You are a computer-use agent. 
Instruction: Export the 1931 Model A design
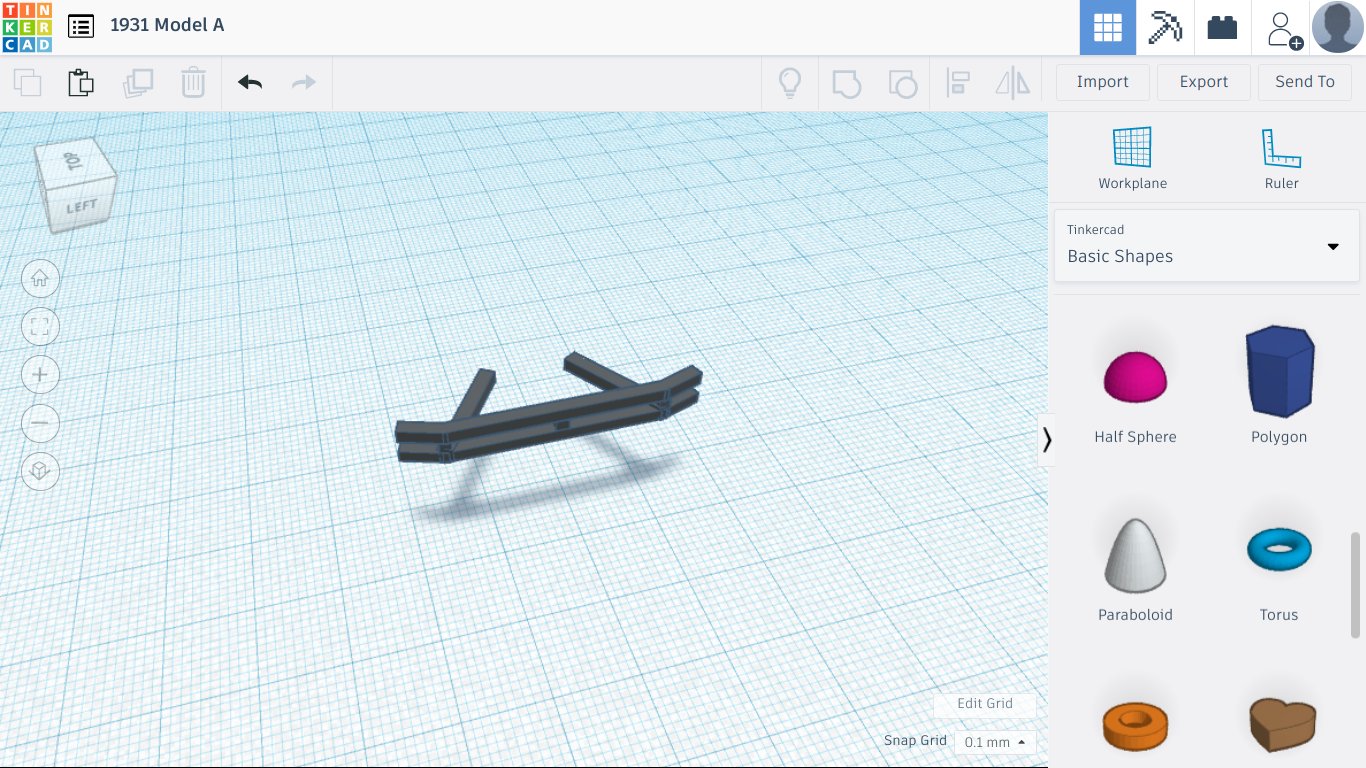pos(1203,82)
